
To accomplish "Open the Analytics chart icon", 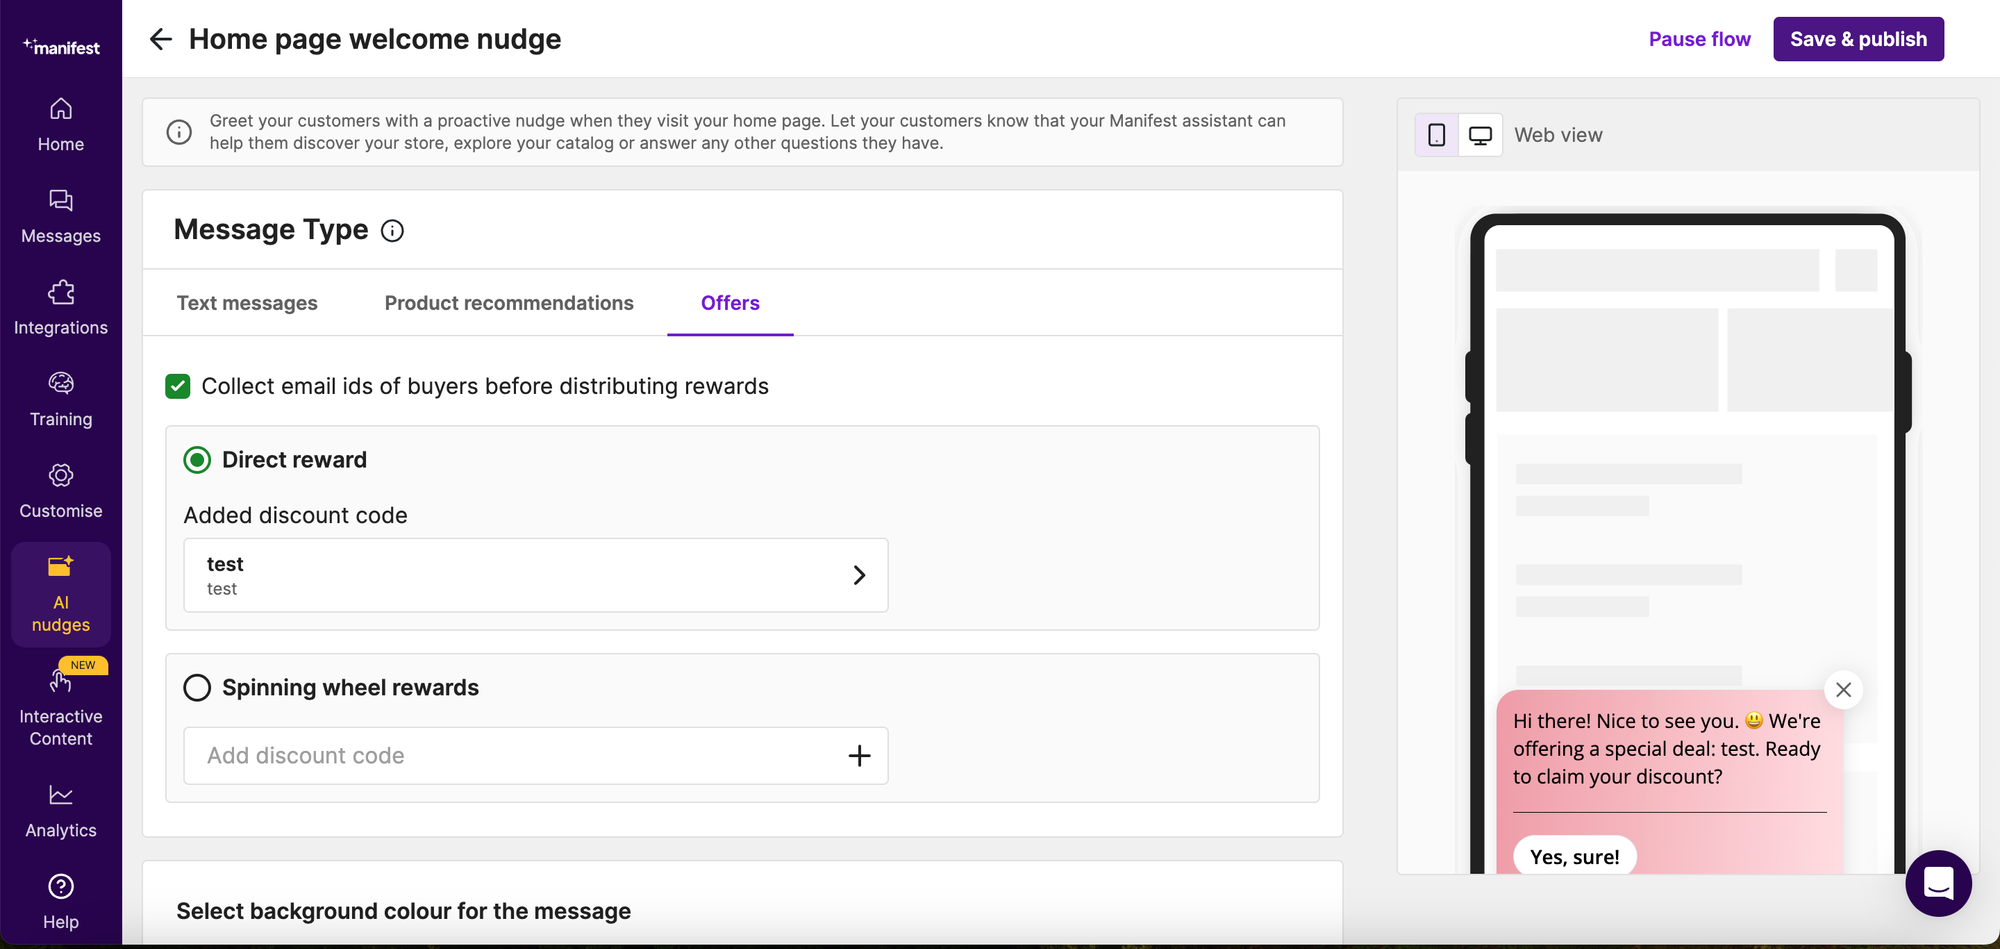I will (61, 795).
